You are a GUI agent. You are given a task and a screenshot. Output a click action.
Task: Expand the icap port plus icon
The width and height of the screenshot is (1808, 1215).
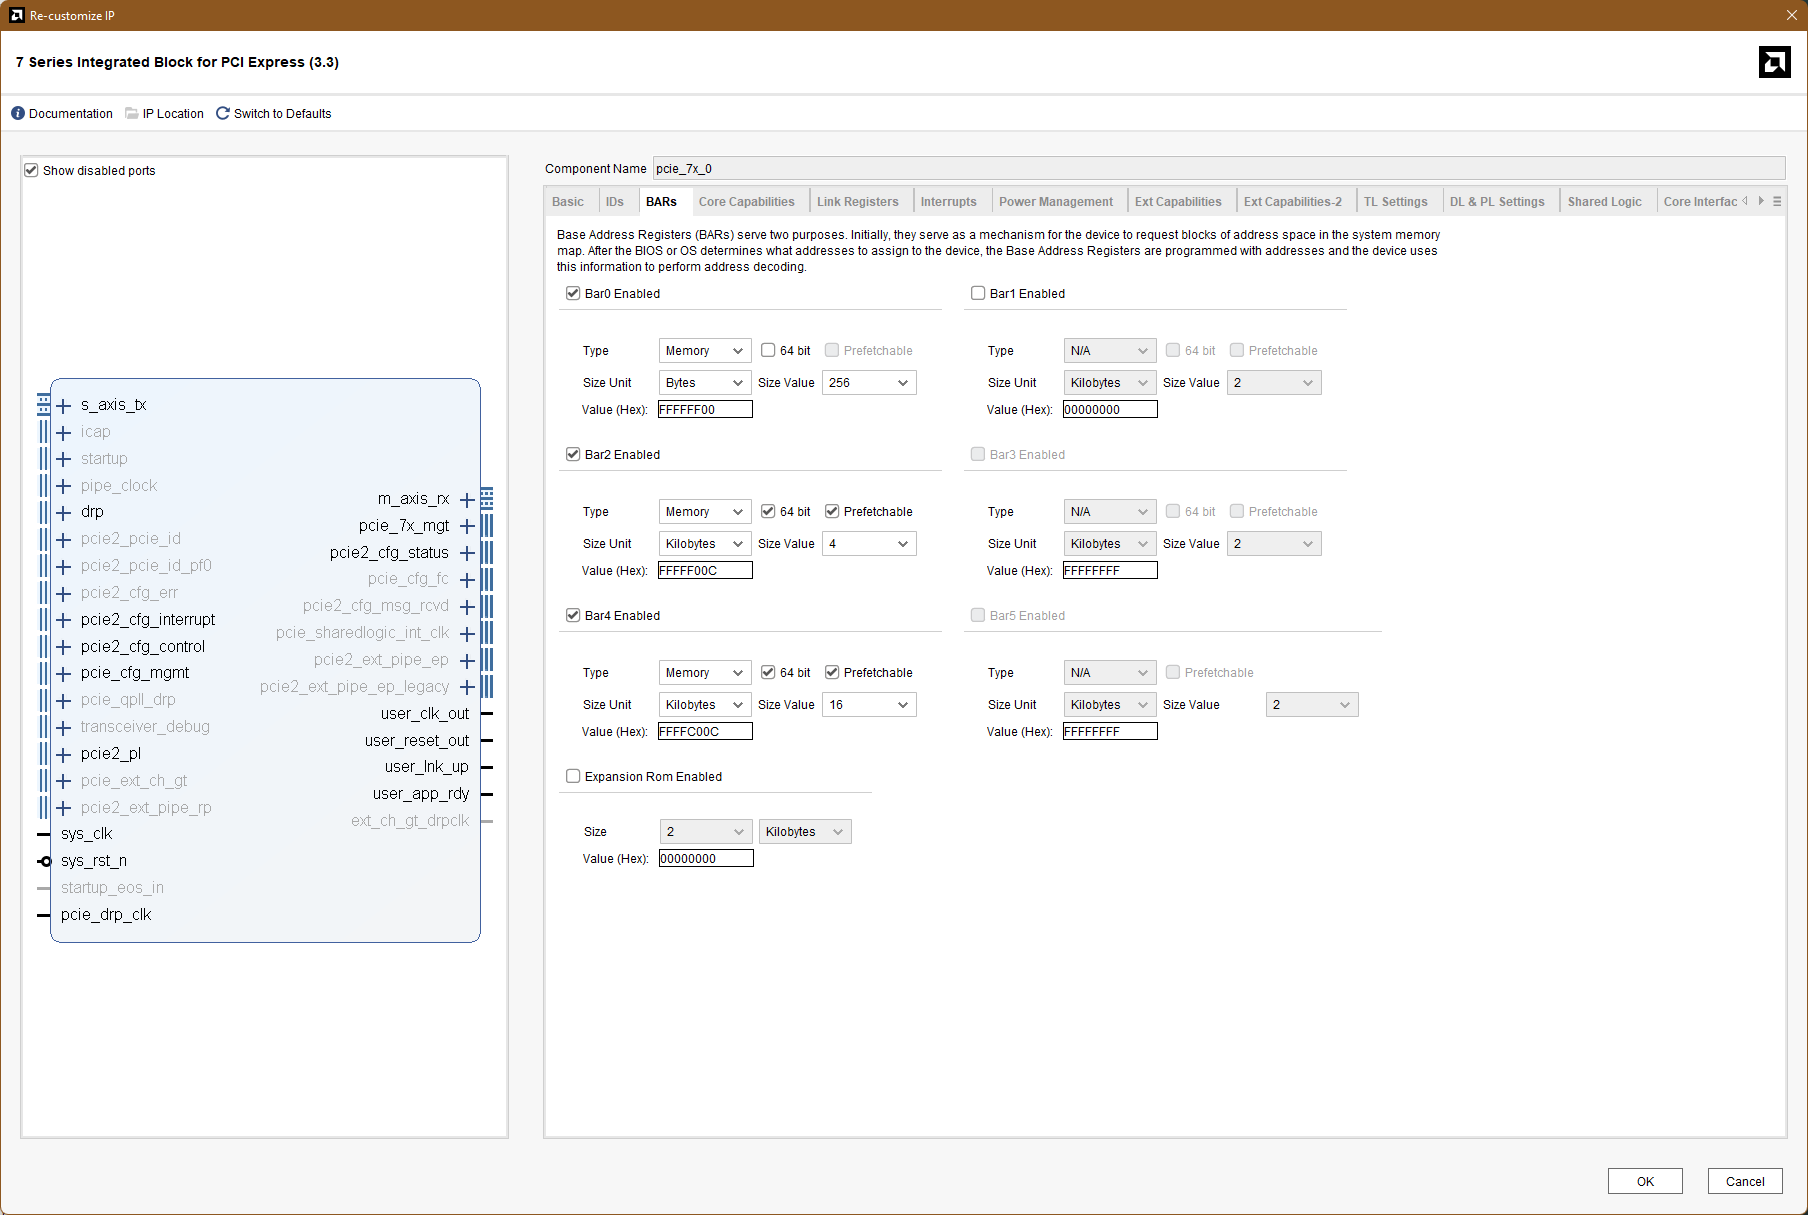pyautogui.click(x=64, y=432)
